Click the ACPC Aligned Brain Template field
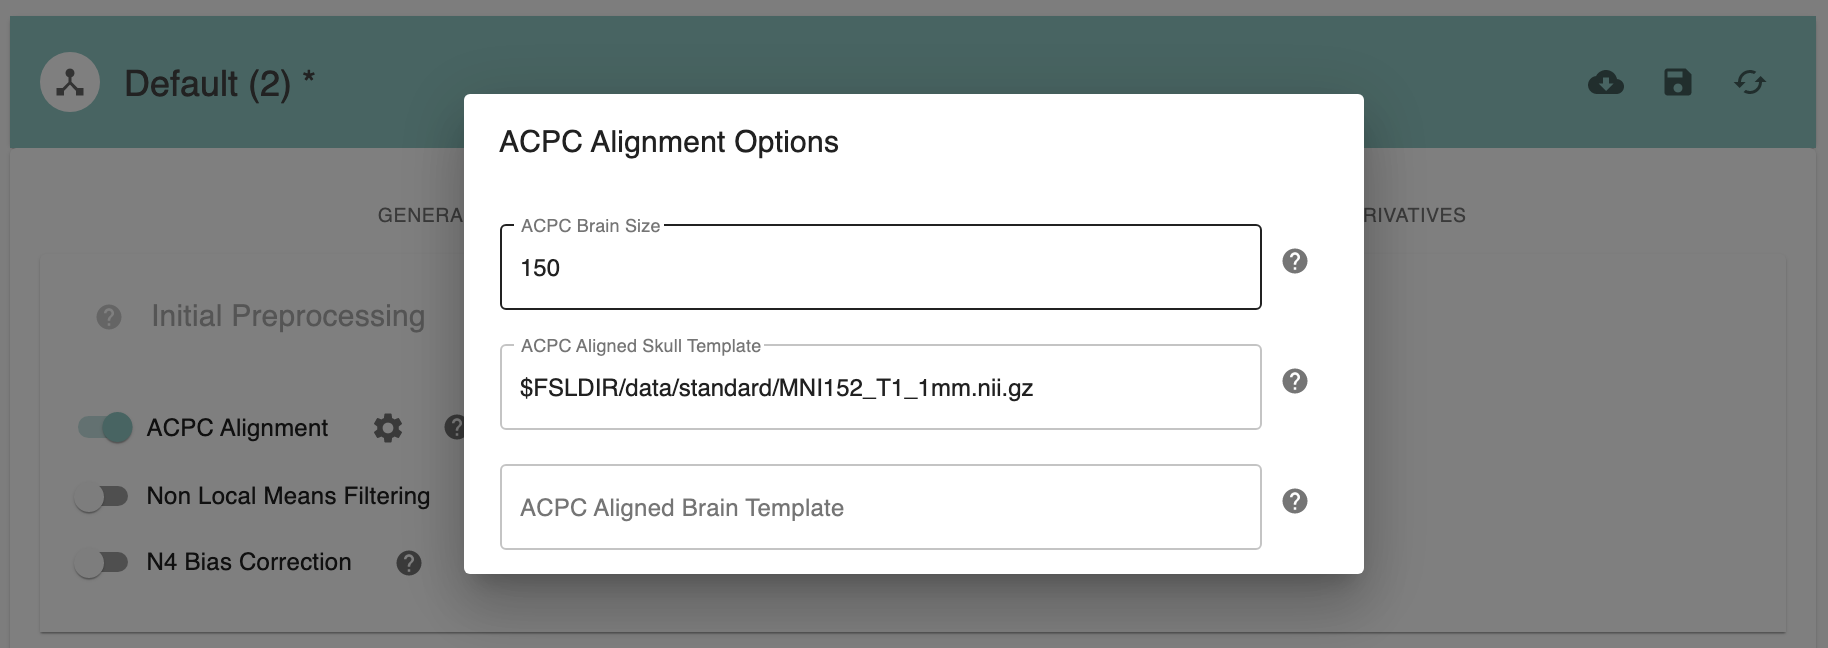 pyautogui.click(x=880, y=508)
